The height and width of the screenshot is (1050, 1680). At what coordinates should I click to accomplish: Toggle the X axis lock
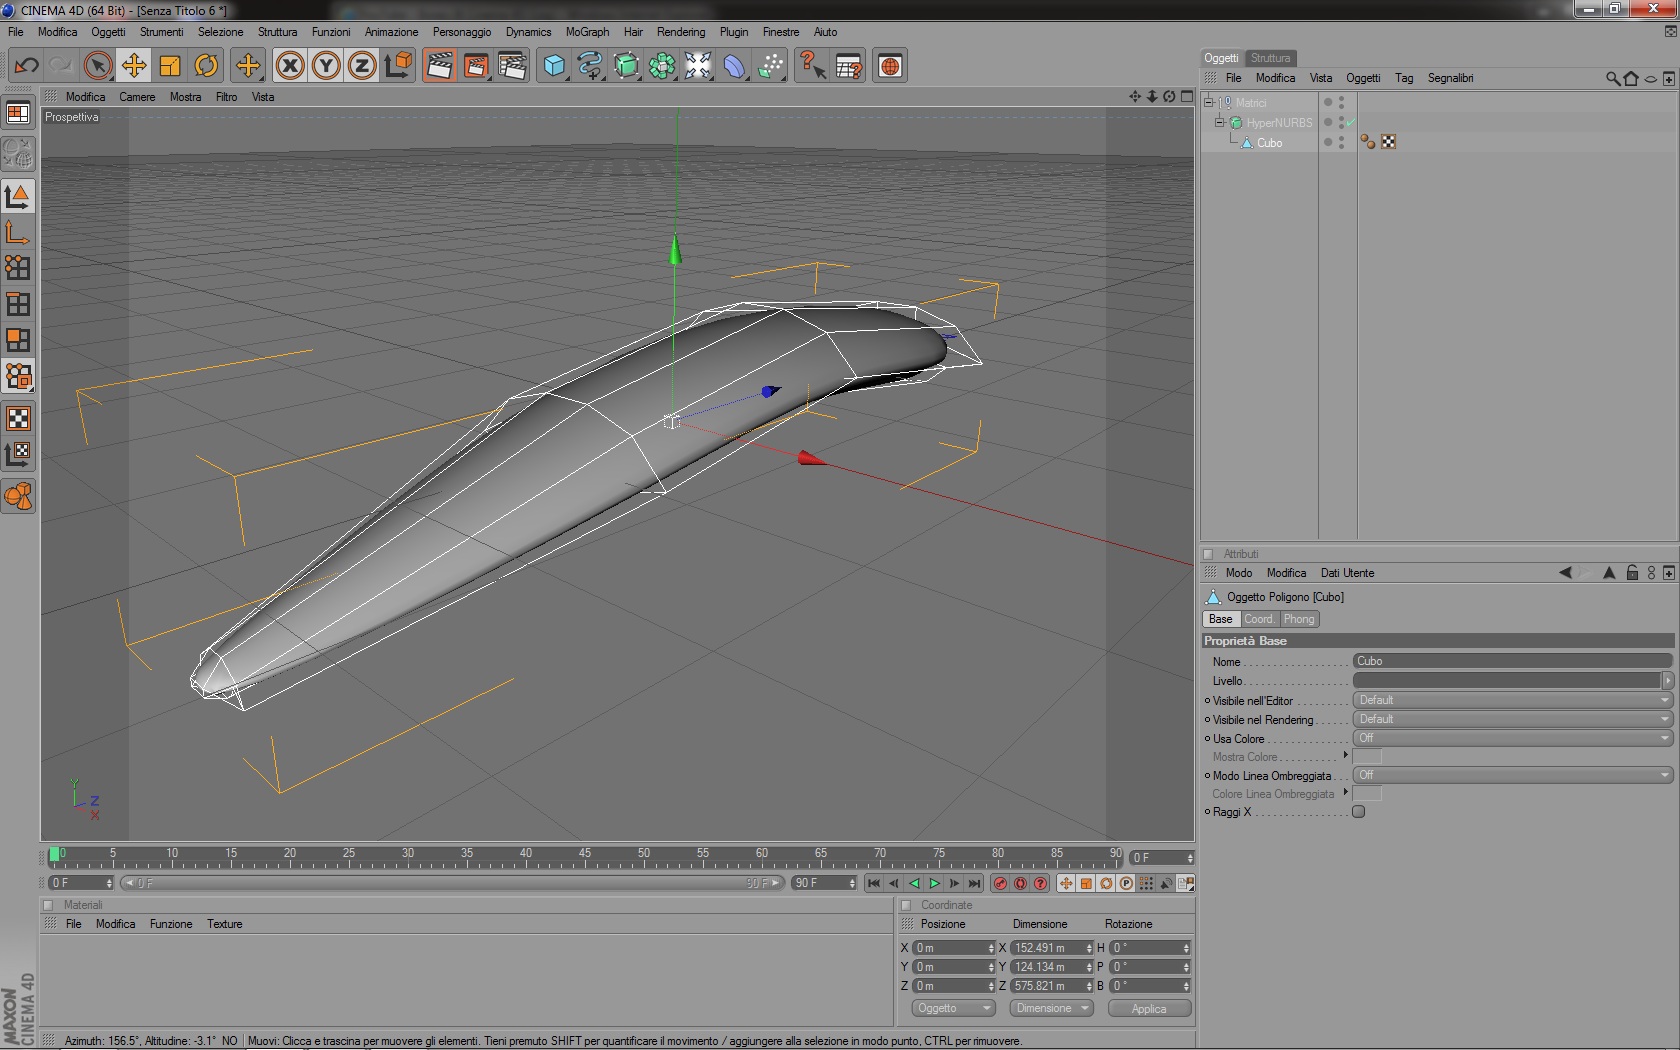(290, 66)
